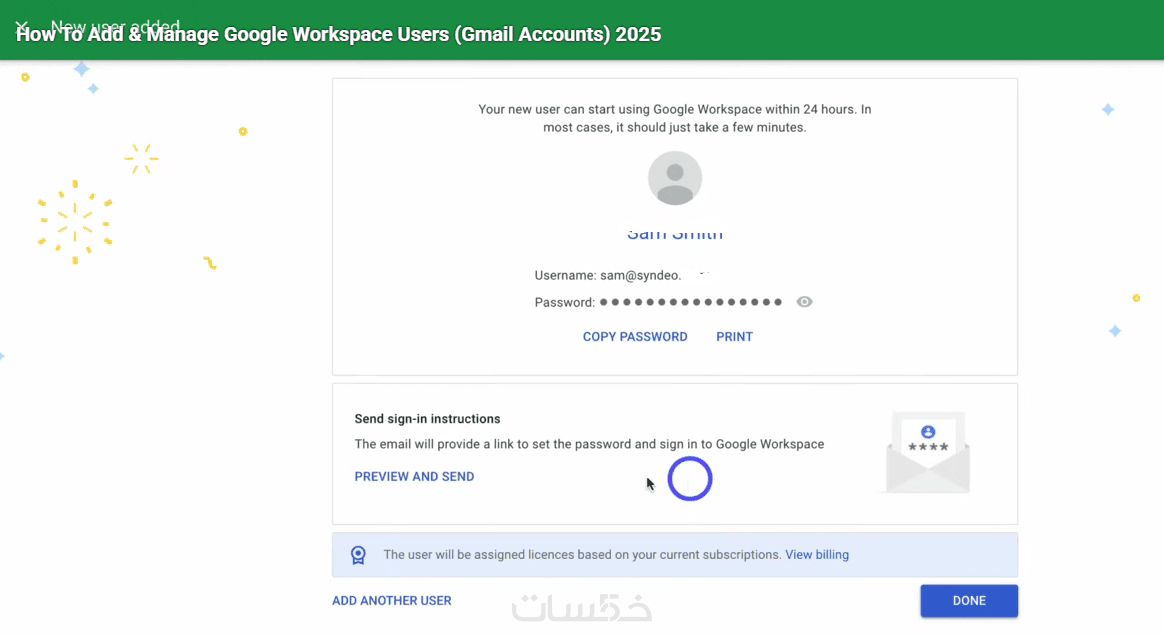The height and width of the screenshot is (635, 1164).
Task: Open Preview and Send sign-in instructions
Action: coord(414,477)
